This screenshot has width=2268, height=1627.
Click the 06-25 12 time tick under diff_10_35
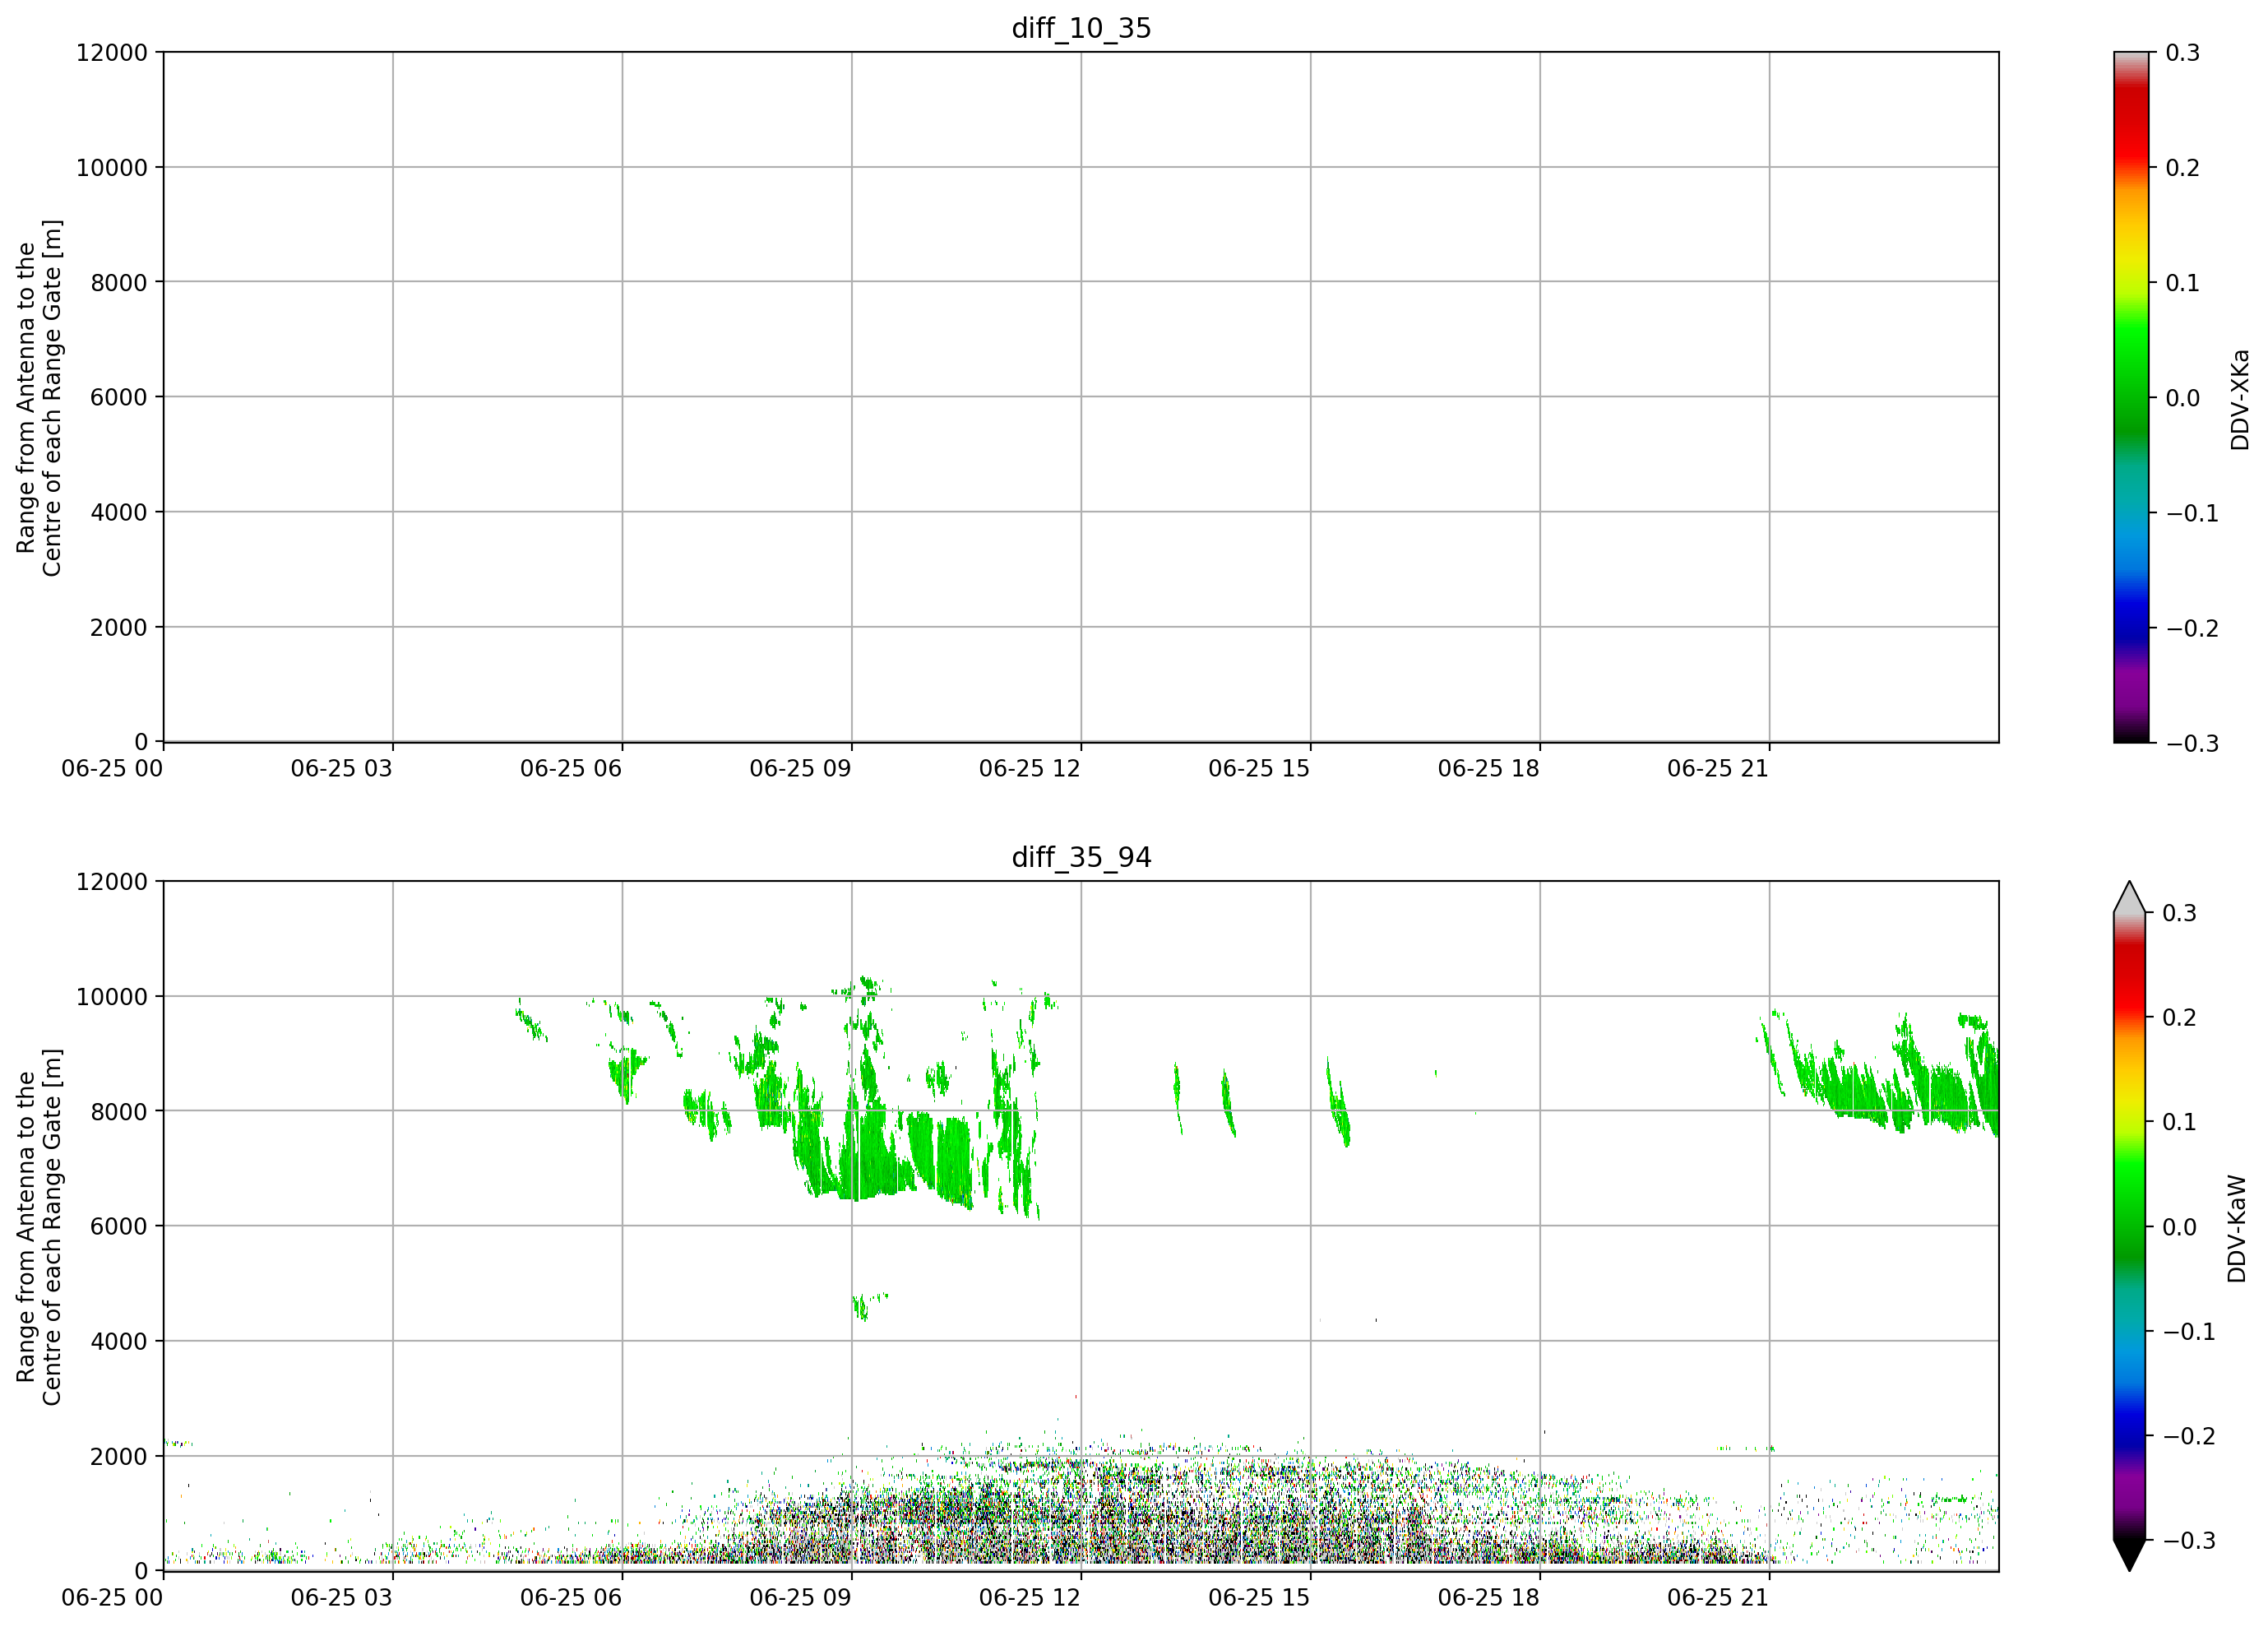[x=1030, y=768]
